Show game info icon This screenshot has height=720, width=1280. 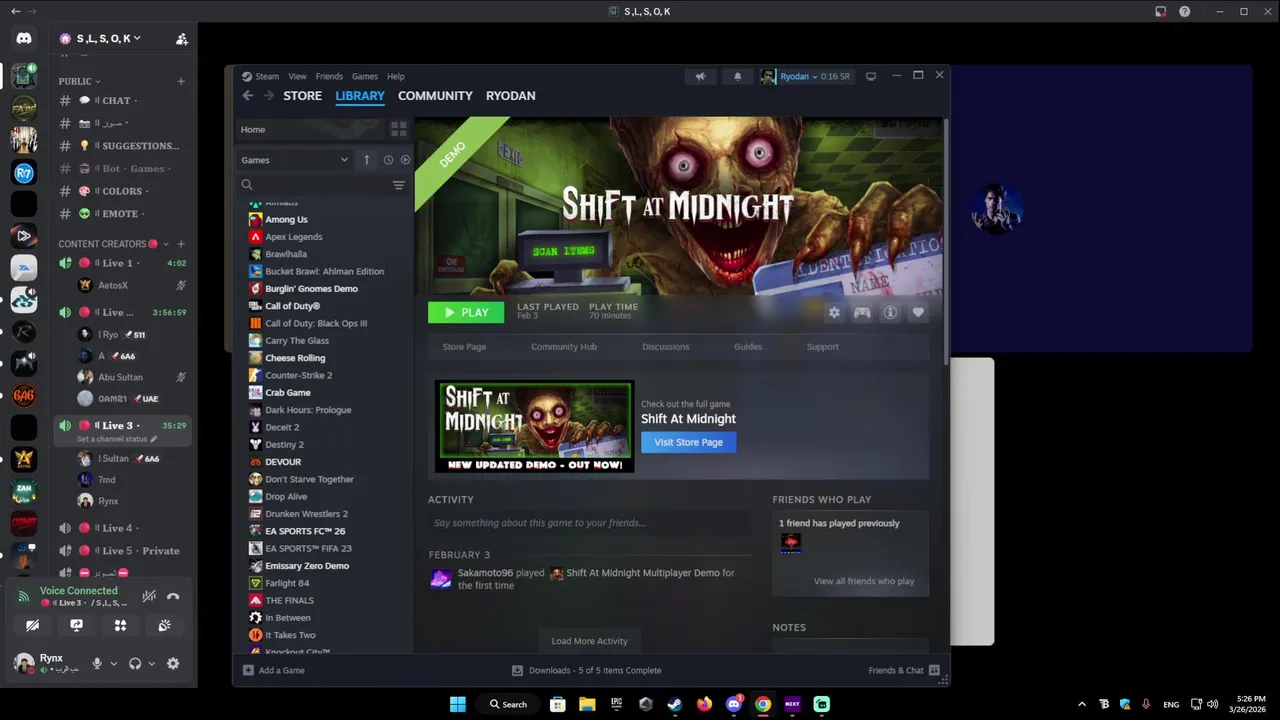[890, 313]
